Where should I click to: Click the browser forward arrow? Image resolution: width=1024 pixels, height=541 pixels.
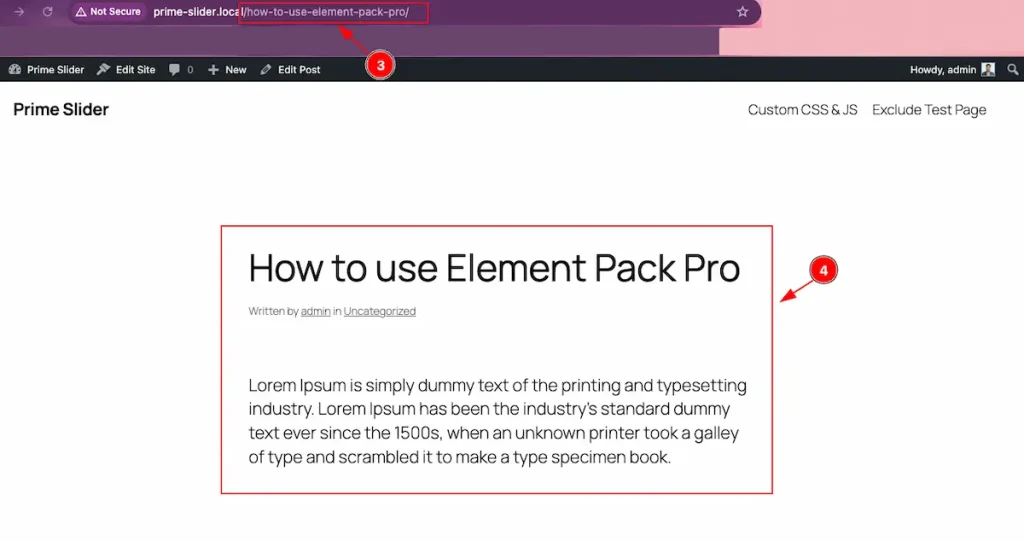click(x=19, y=12)
